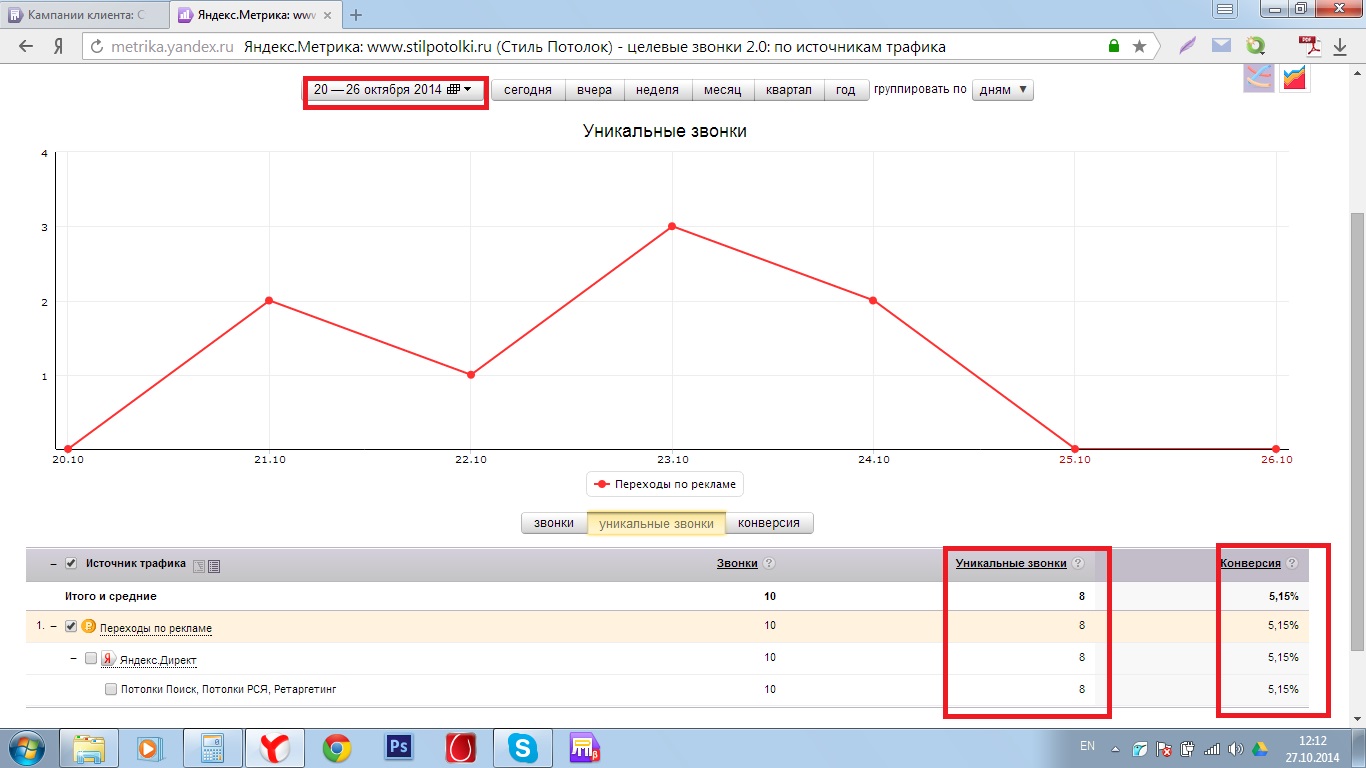Launch media player from taskbar
1366x768 pixels.
[x=149, y=748]
